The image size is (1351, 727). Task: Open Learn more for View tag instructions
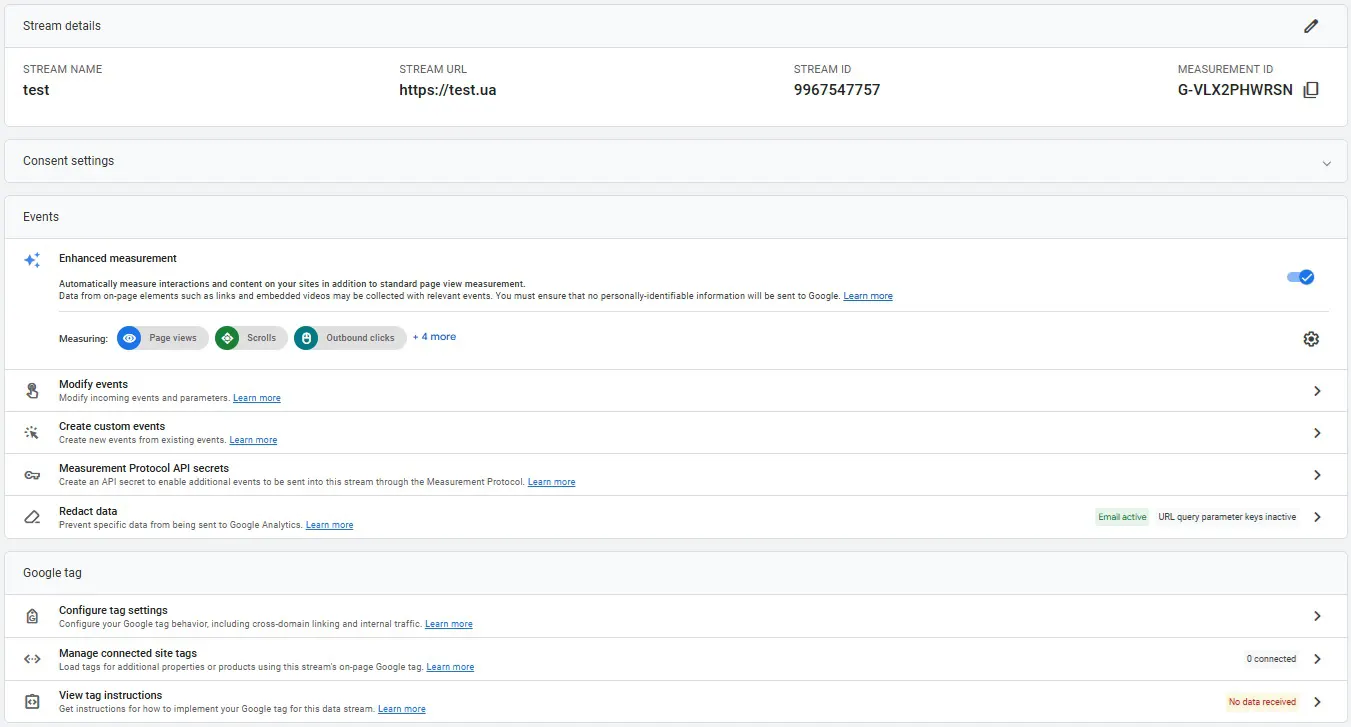point(402,709)
